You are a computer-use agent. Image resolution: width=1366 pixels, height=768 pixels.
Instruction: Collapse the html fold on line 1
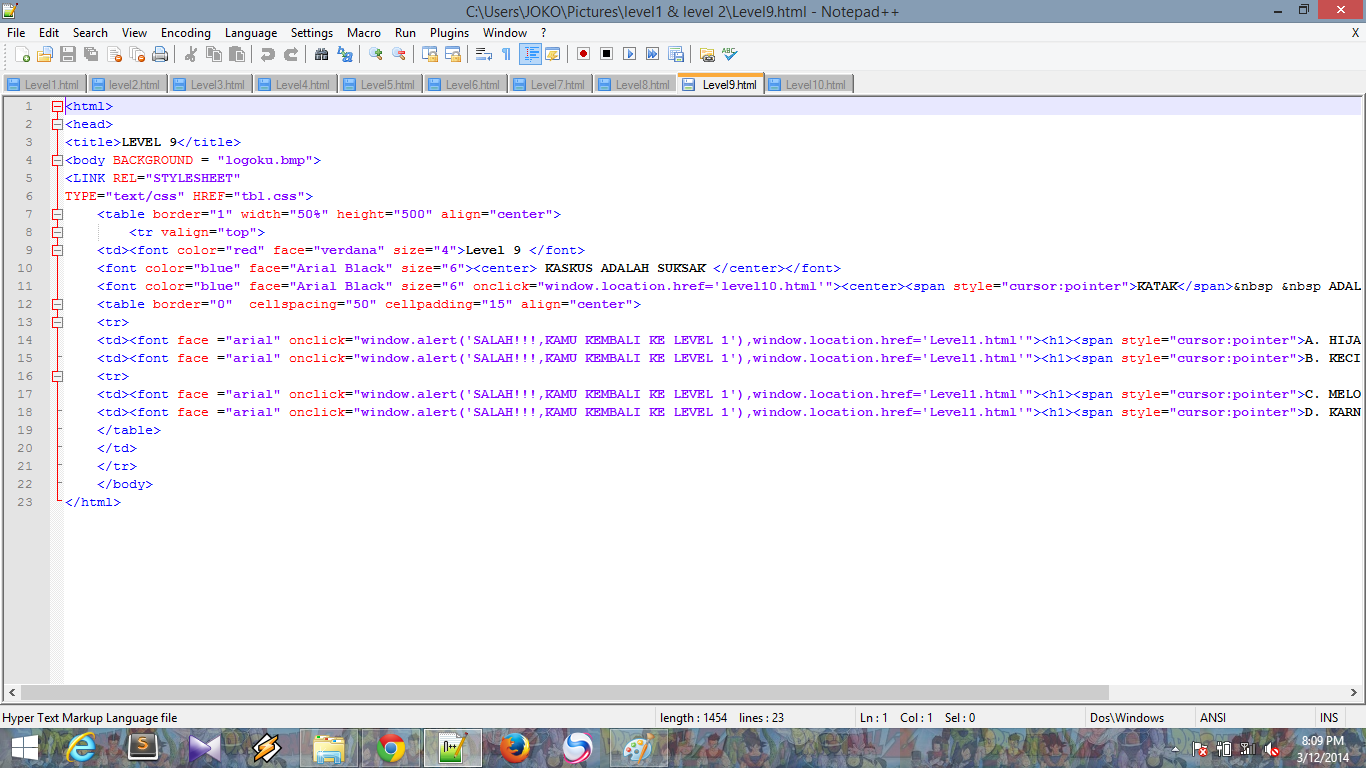coord(58,106)
